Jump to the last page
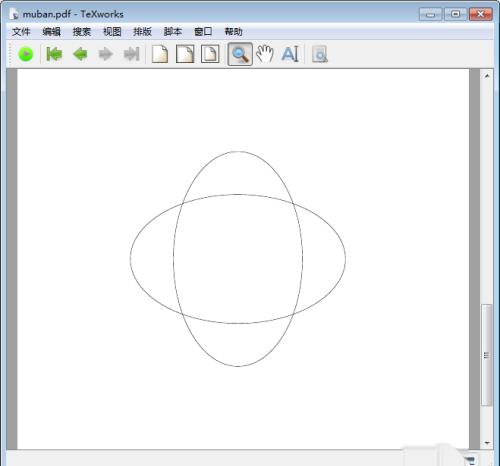The image size is (500, 466). click(x=131, y=54)
